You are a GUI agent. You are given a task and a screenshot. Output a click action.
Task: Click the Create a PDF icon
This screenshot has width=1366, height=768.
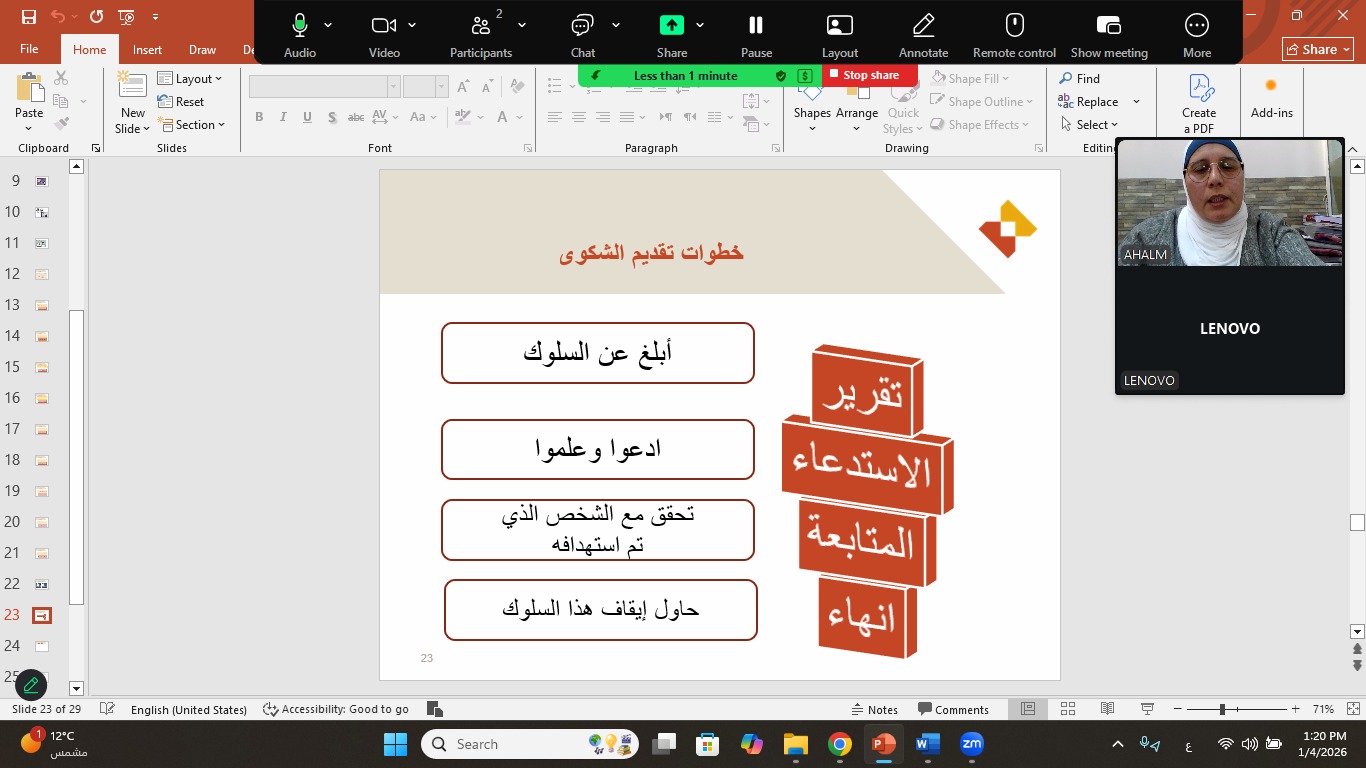coord(1198,90)
